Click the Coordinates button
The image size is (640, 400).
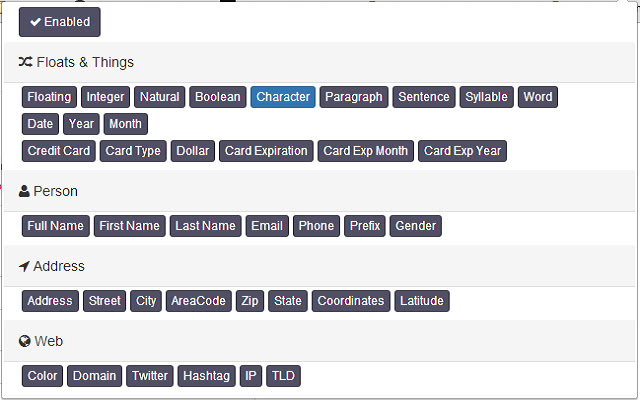point(350,301)
